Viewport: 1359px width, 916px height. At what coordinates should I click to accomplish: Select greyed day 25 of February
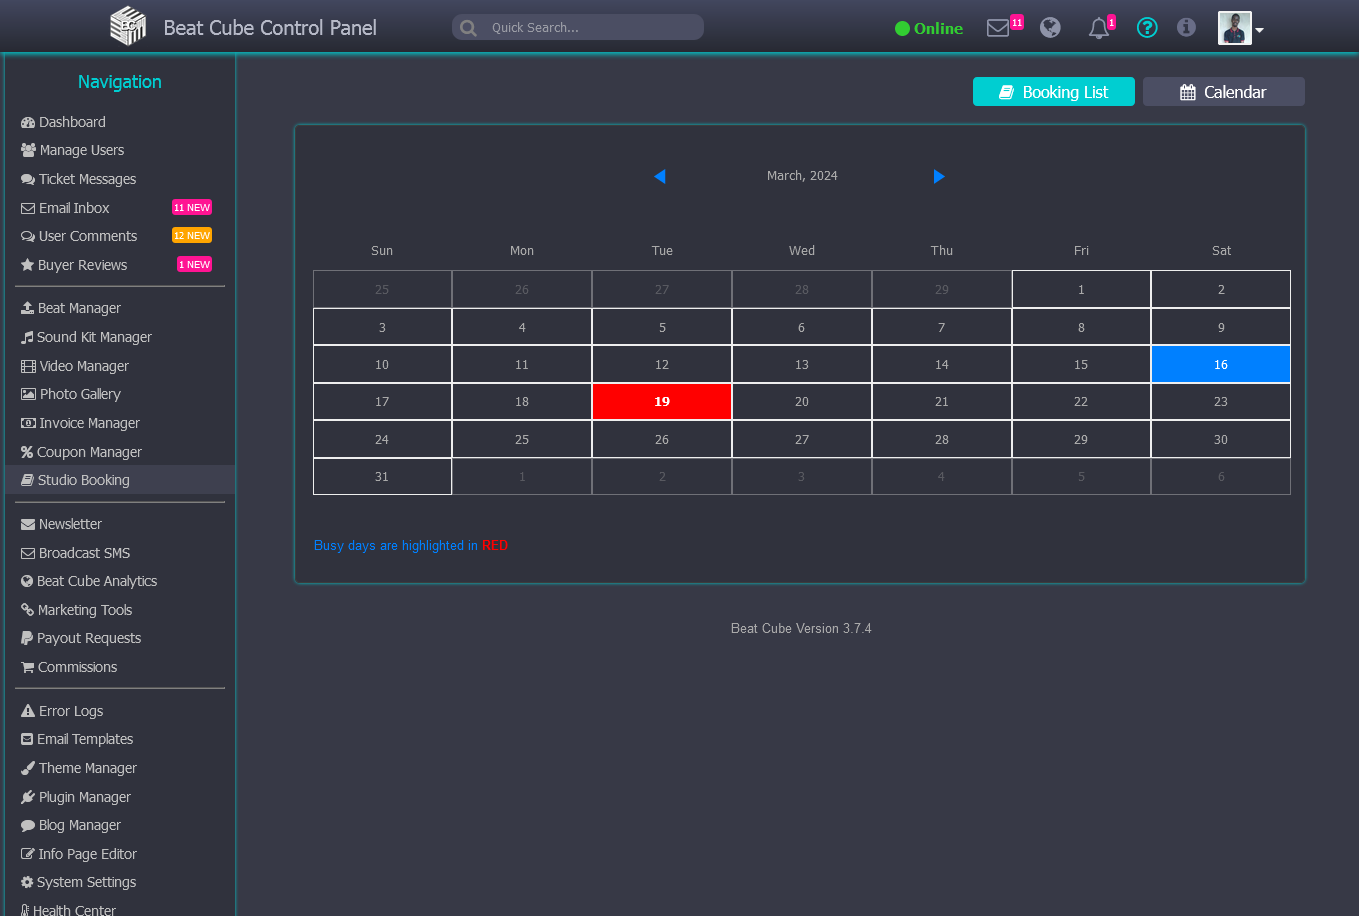(x=382, y=290)
